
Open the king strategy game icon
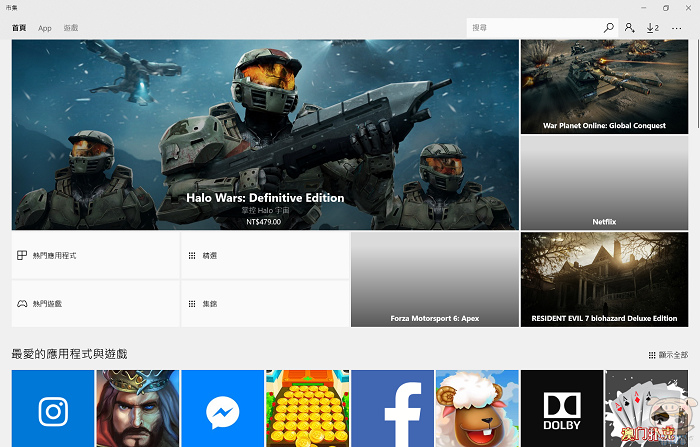(138, 408)
